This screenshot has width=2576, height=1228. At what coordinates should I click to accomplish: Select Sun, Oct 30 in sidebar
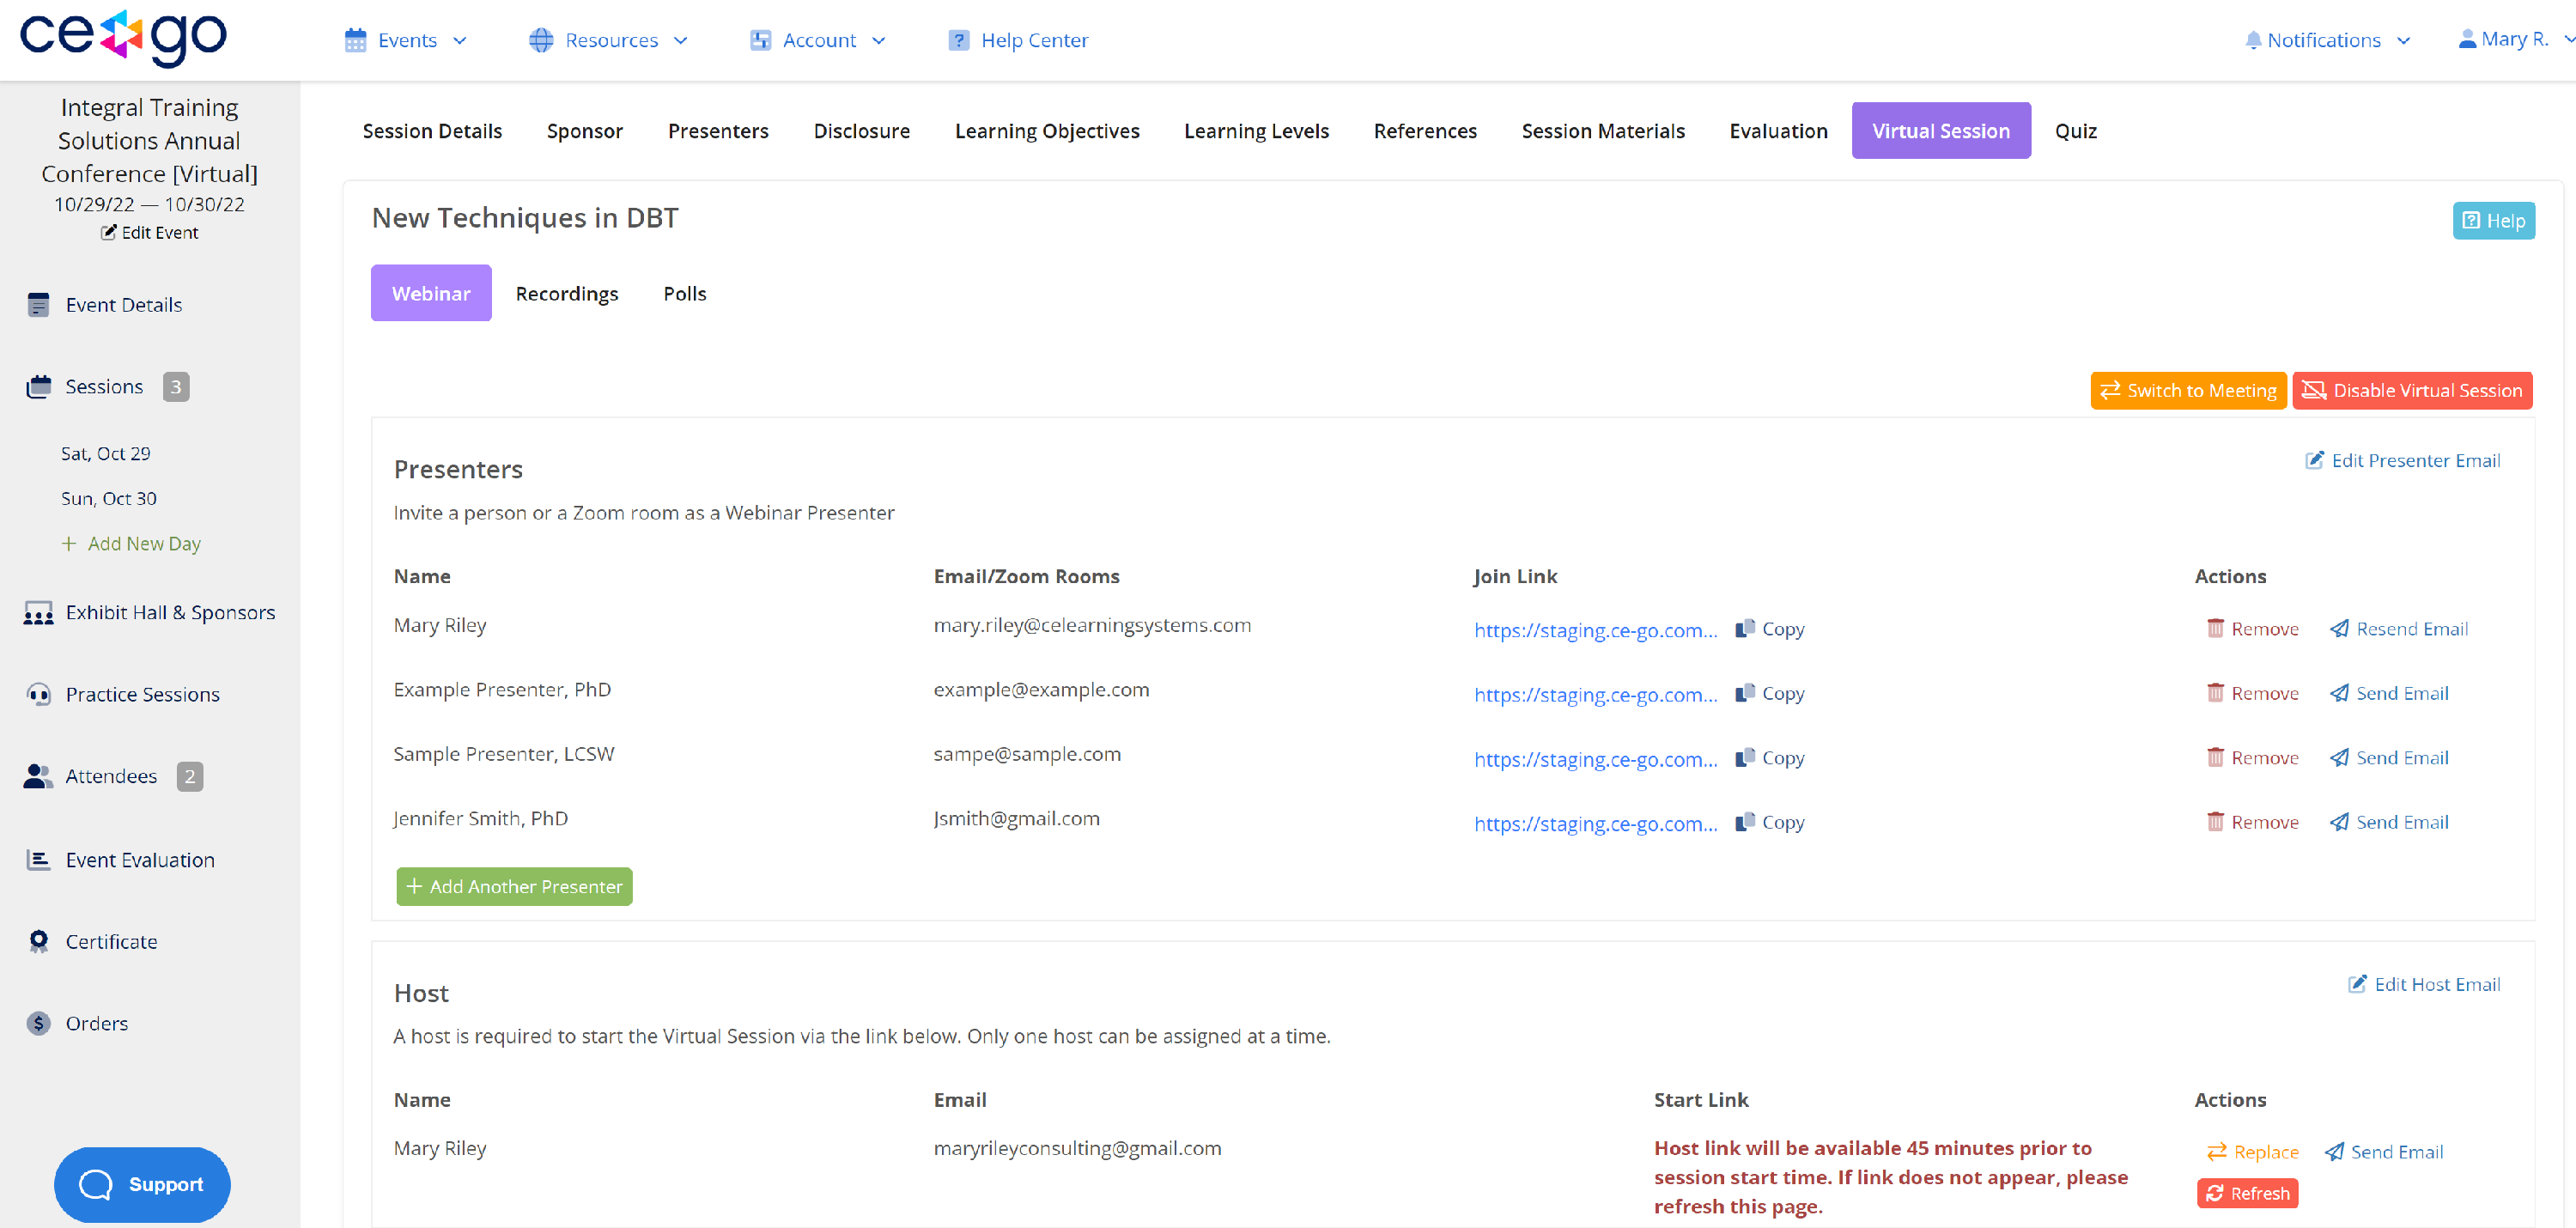pos(109,498)
